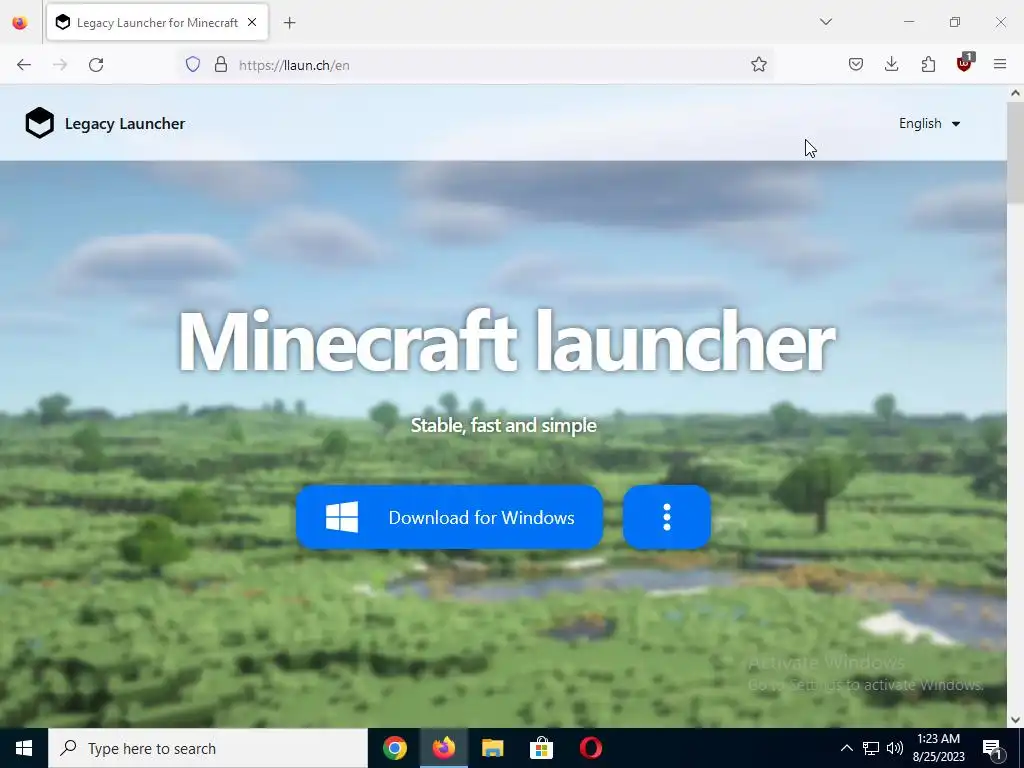This screenshot has width=1024, height=768.
Task: Close the Legacy Launcher for Minecraft tab
Action: tap(252, 22)
